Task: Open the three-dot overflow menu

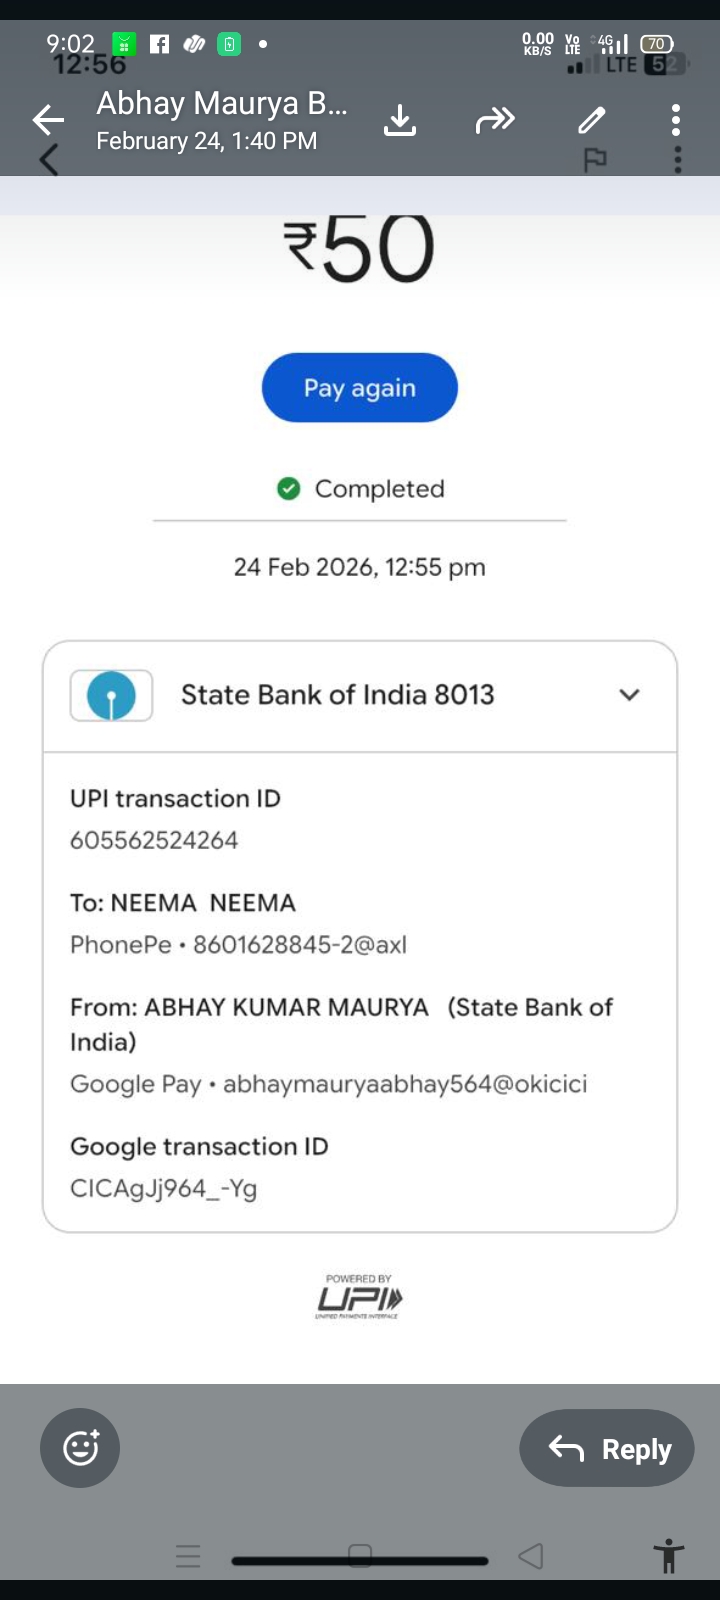Action: [676, 121]
